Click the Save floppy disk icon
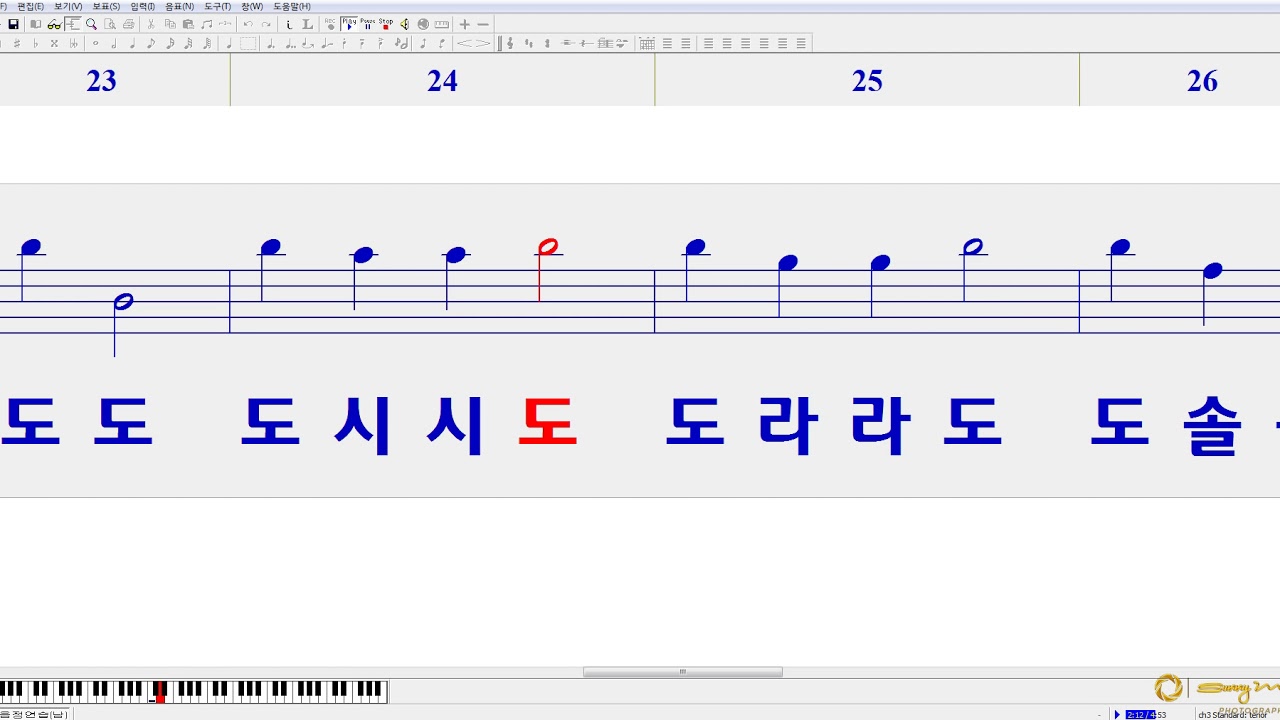This screenshot has width=1280, height=720. (x=13, y=24)
